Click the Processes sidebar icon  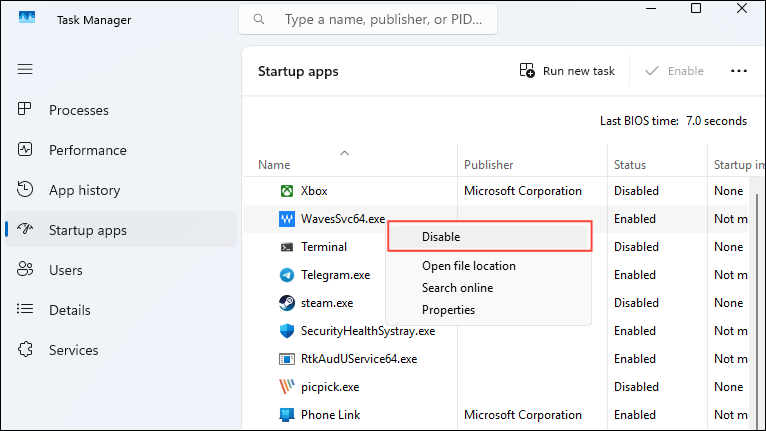click(x=24, y=108)
